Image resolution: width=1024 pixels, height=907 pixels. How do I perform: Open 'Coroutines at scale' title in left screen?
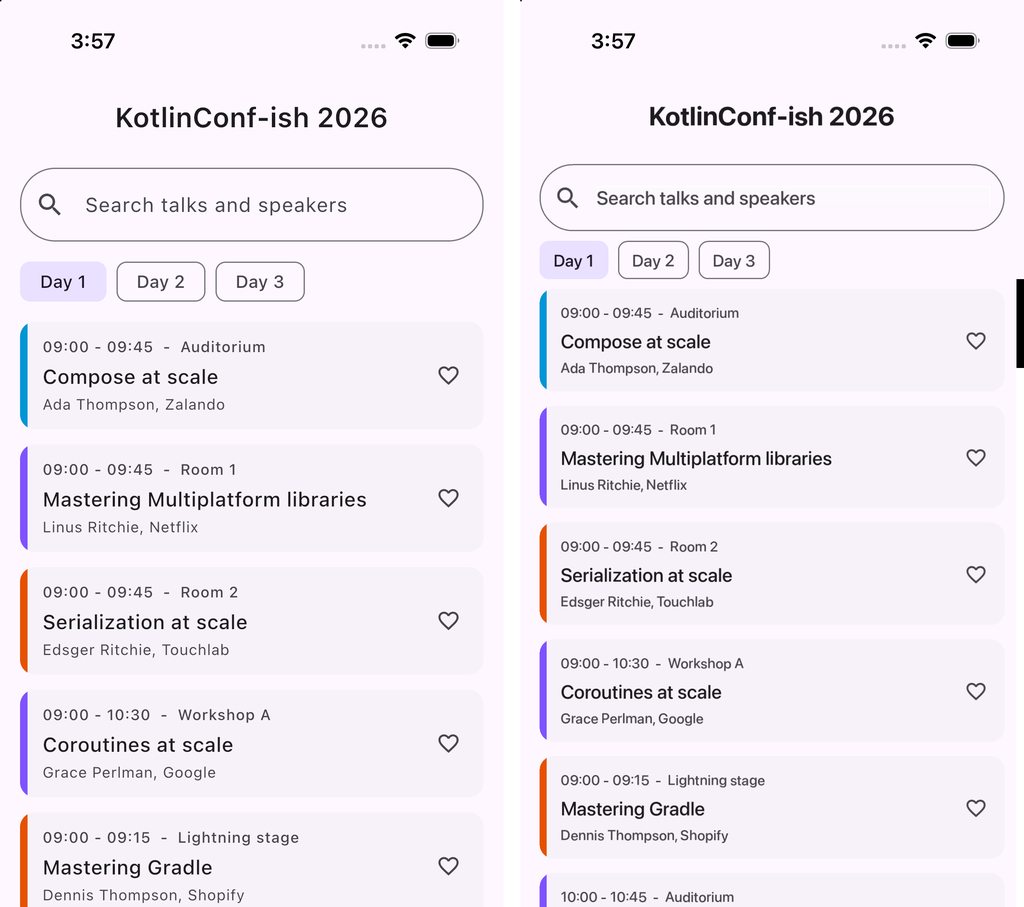(138, 745)
